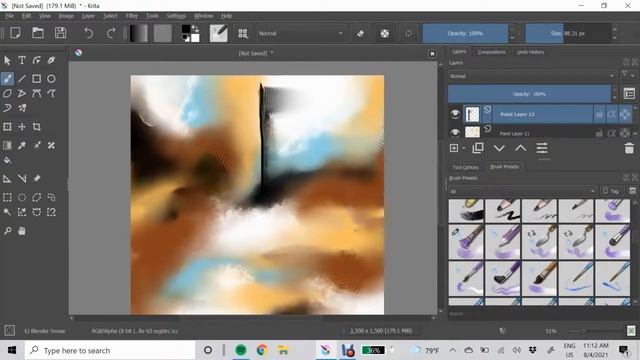Click the layer Opacity slider
Viewport: 640px width, 360px height.
click(529, 94)
